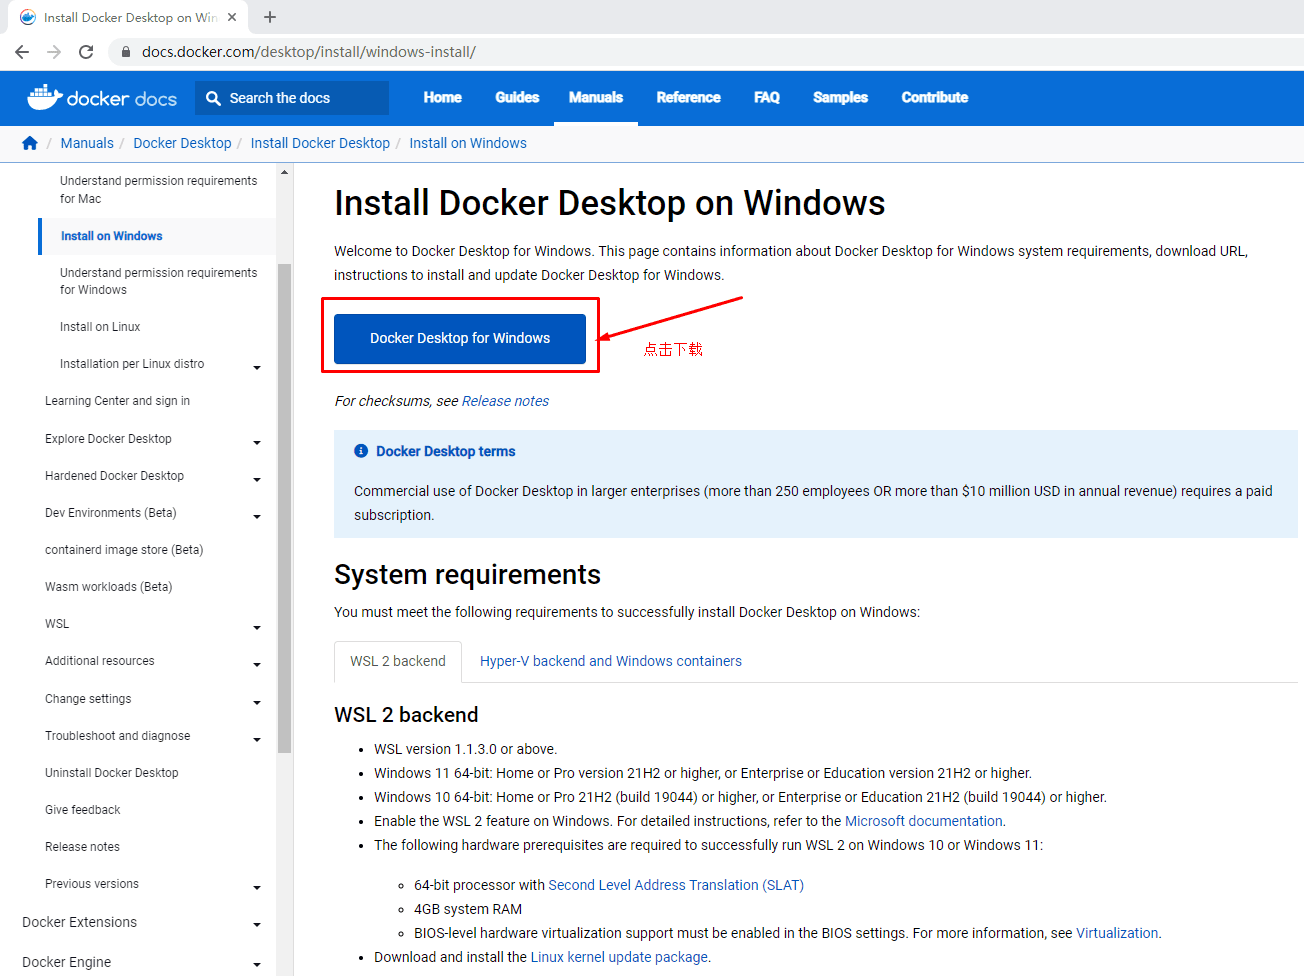
Task: Click the browser forward arrow
Action: pyautogui.click(x=54, y=52)
